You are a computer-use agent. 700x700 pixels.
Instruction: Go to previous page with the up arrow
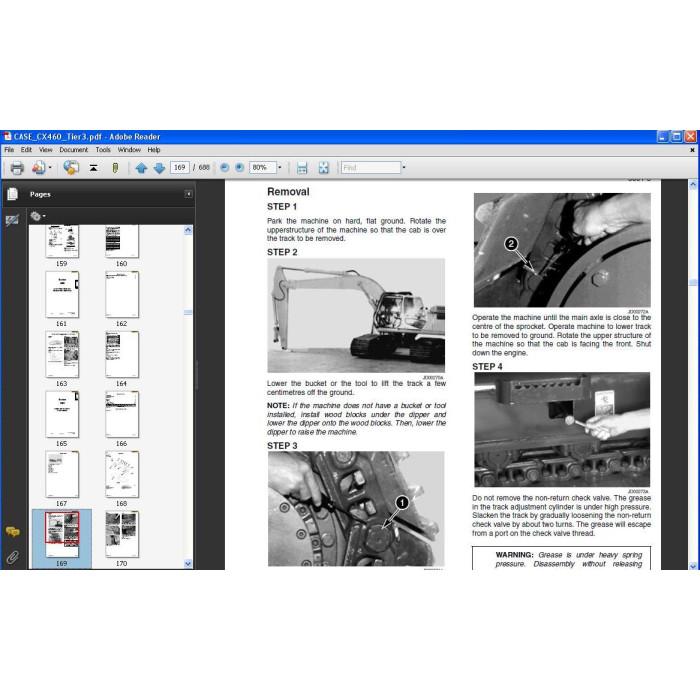(x=141, y=168)
